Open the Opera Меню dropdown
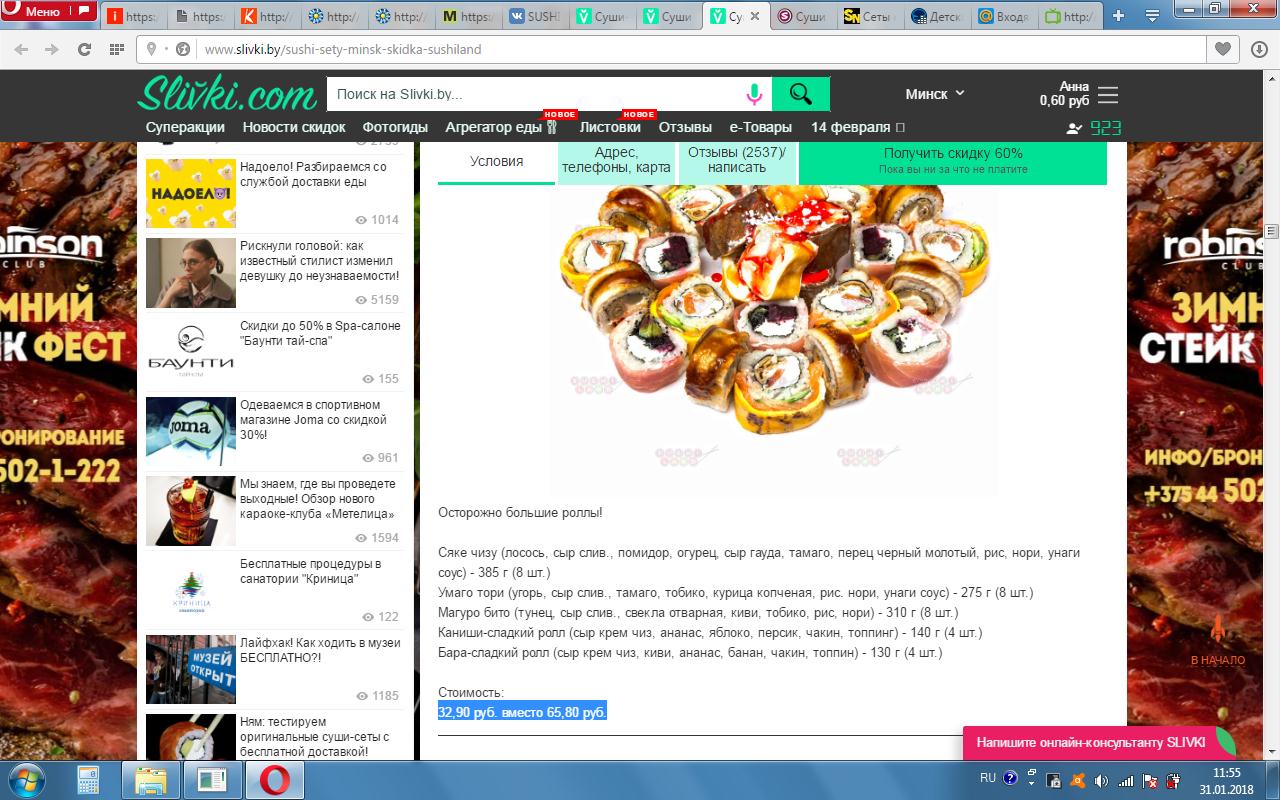 click(x=46, y=12)
